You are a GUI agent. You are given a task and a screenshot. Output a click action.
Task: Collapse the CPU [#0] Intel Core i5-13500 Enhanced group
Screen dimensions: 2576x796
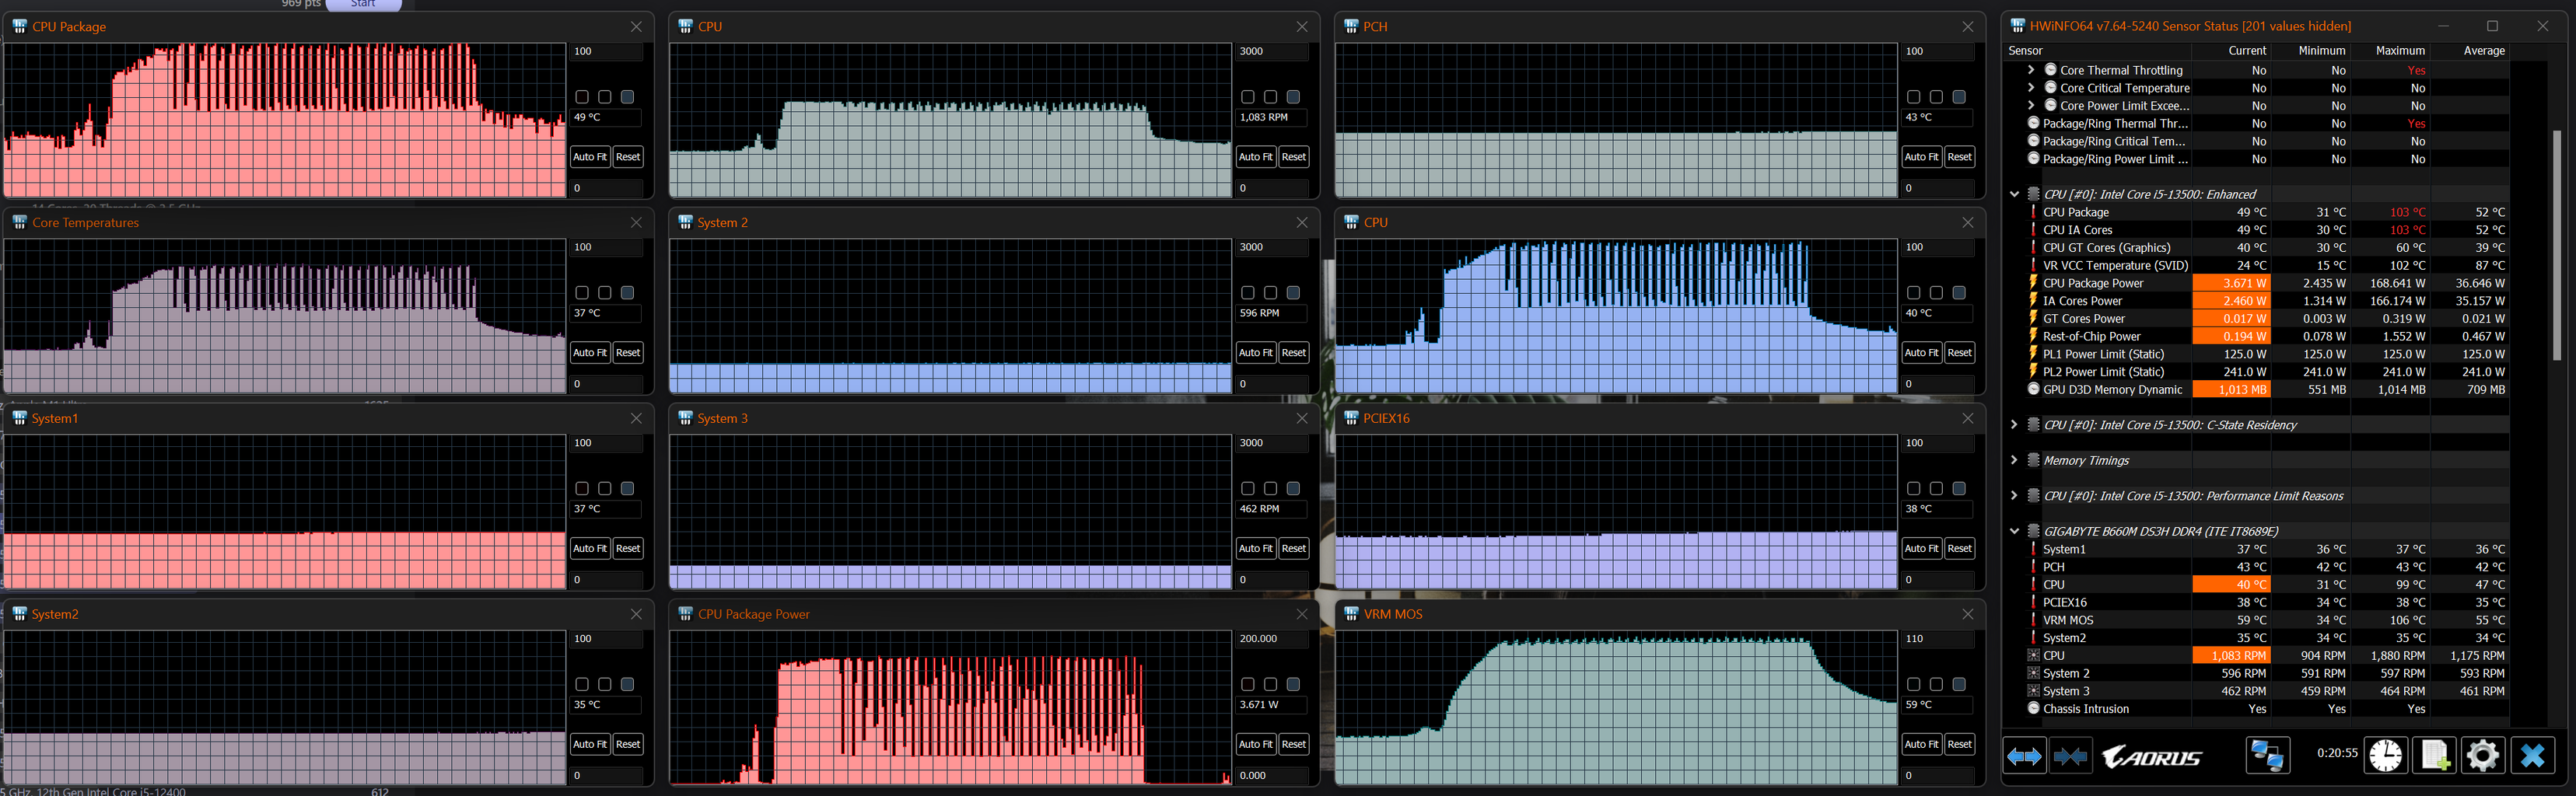[x=2015, y=194]
